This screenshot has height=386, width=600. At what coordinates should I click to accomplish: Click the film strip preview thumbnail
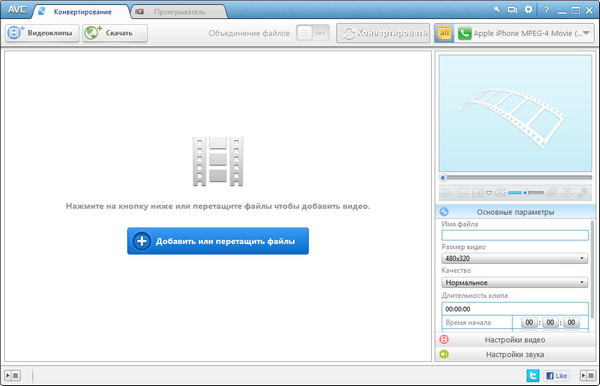click(x=515, y=113)
